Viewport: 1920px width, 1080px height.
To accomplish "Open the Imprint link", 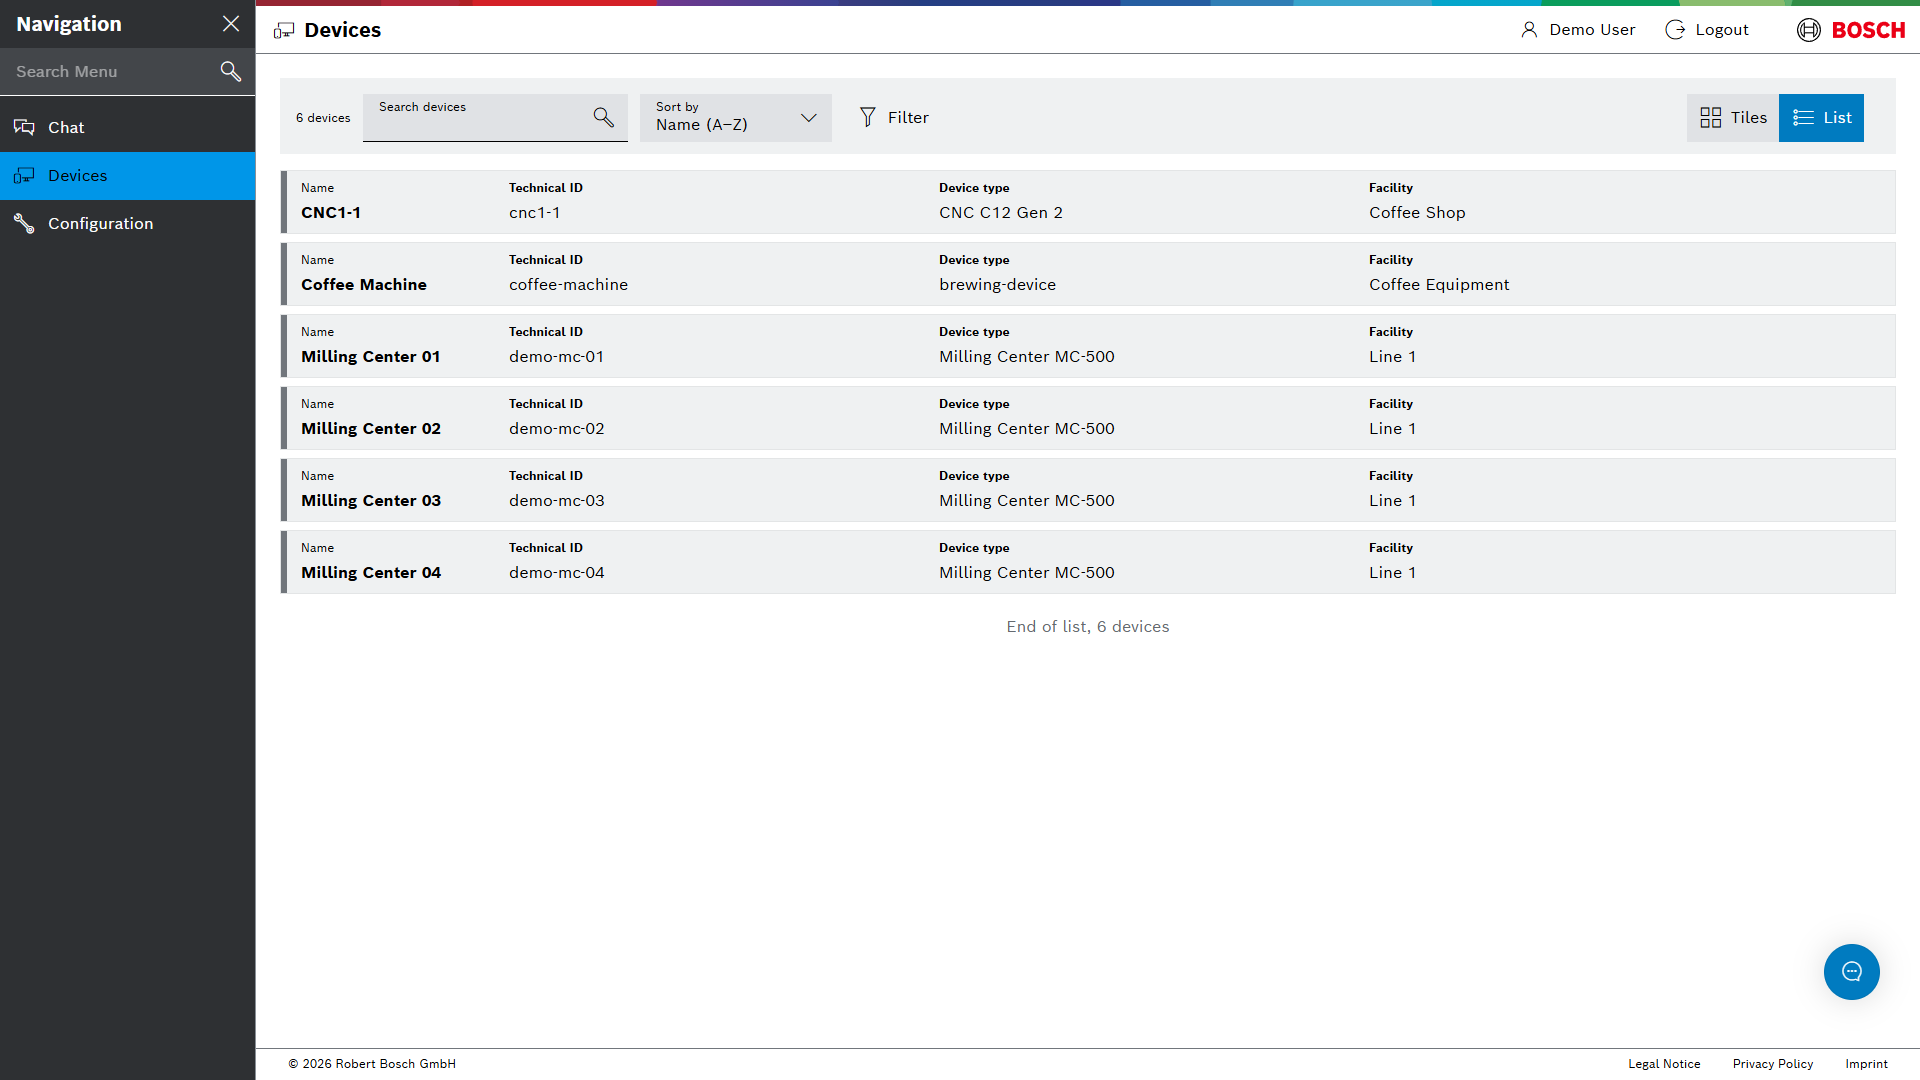I will coord(1866,1064).
